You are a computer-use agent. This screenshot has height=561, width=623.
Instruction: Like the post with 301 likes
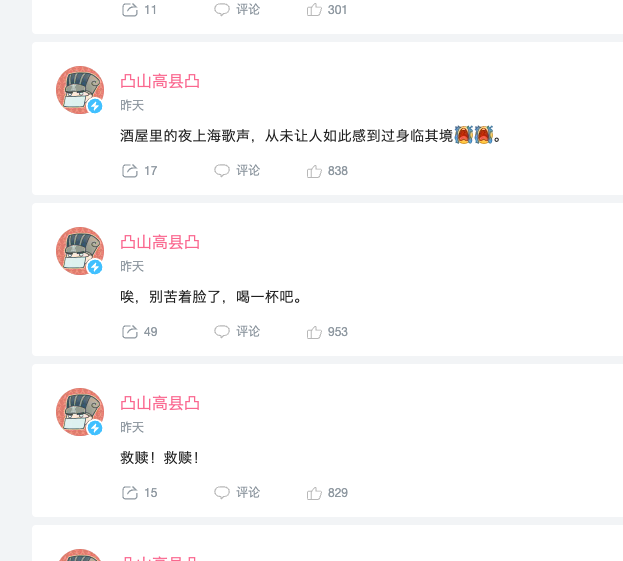314,10
